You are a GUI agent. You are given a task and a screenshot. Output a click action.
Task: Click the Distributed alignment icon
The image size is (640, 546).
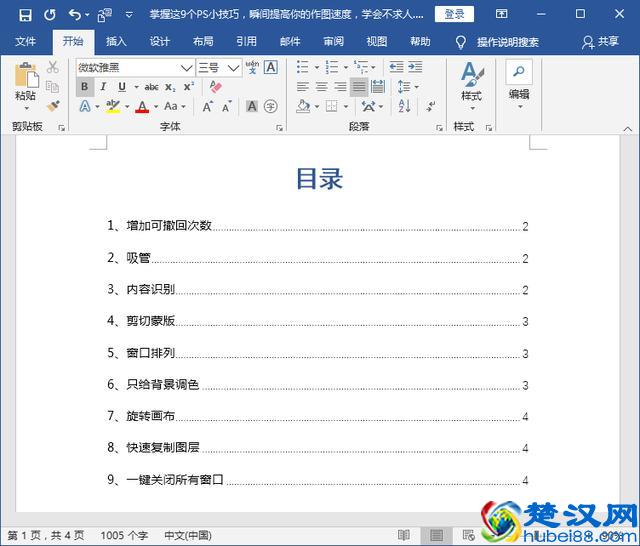pos(378,87)
